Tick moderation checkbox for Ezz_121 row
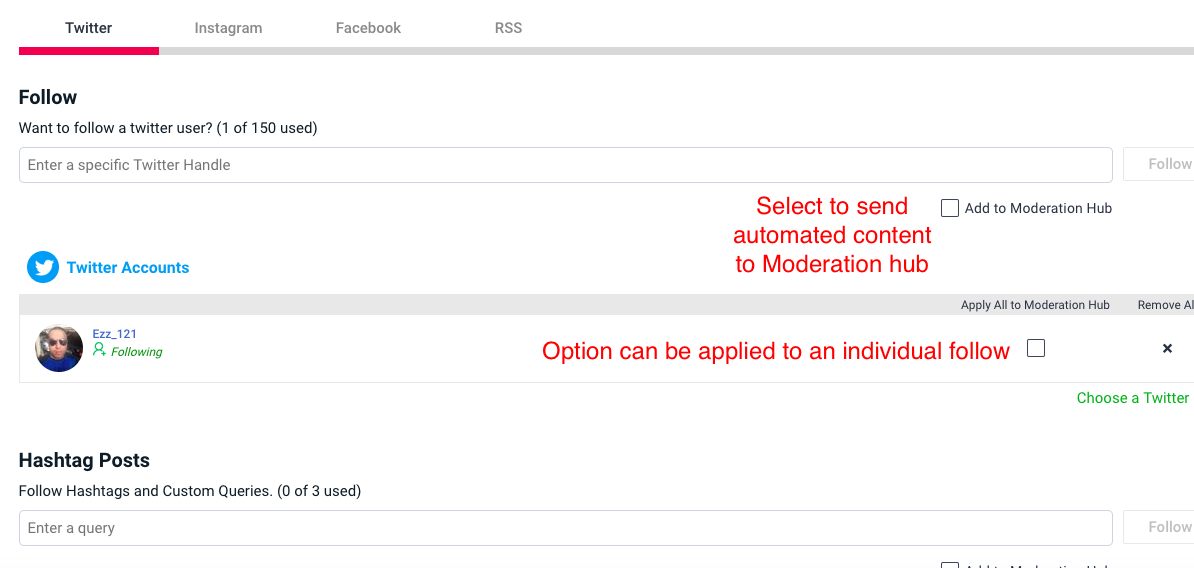1194x568 pixels. pyautogui.click(x=1036, y=348)
